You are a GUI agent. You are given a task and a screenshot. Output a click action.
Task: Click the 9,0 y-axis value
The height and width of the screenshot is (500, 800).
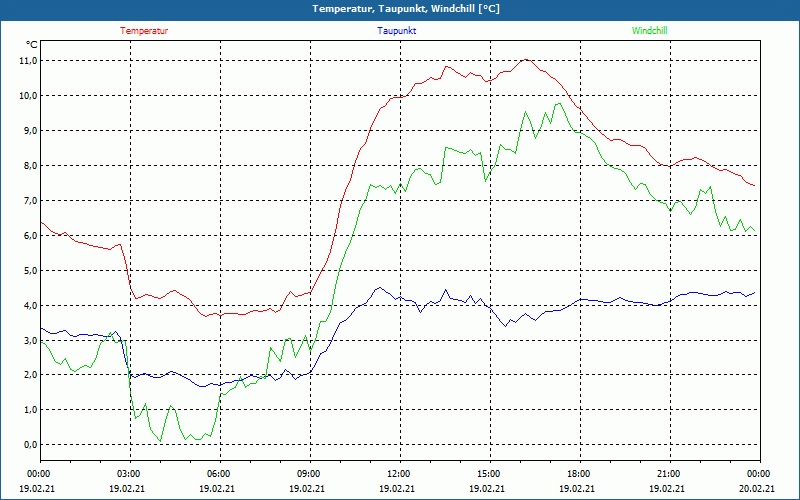tap(30, 131)
